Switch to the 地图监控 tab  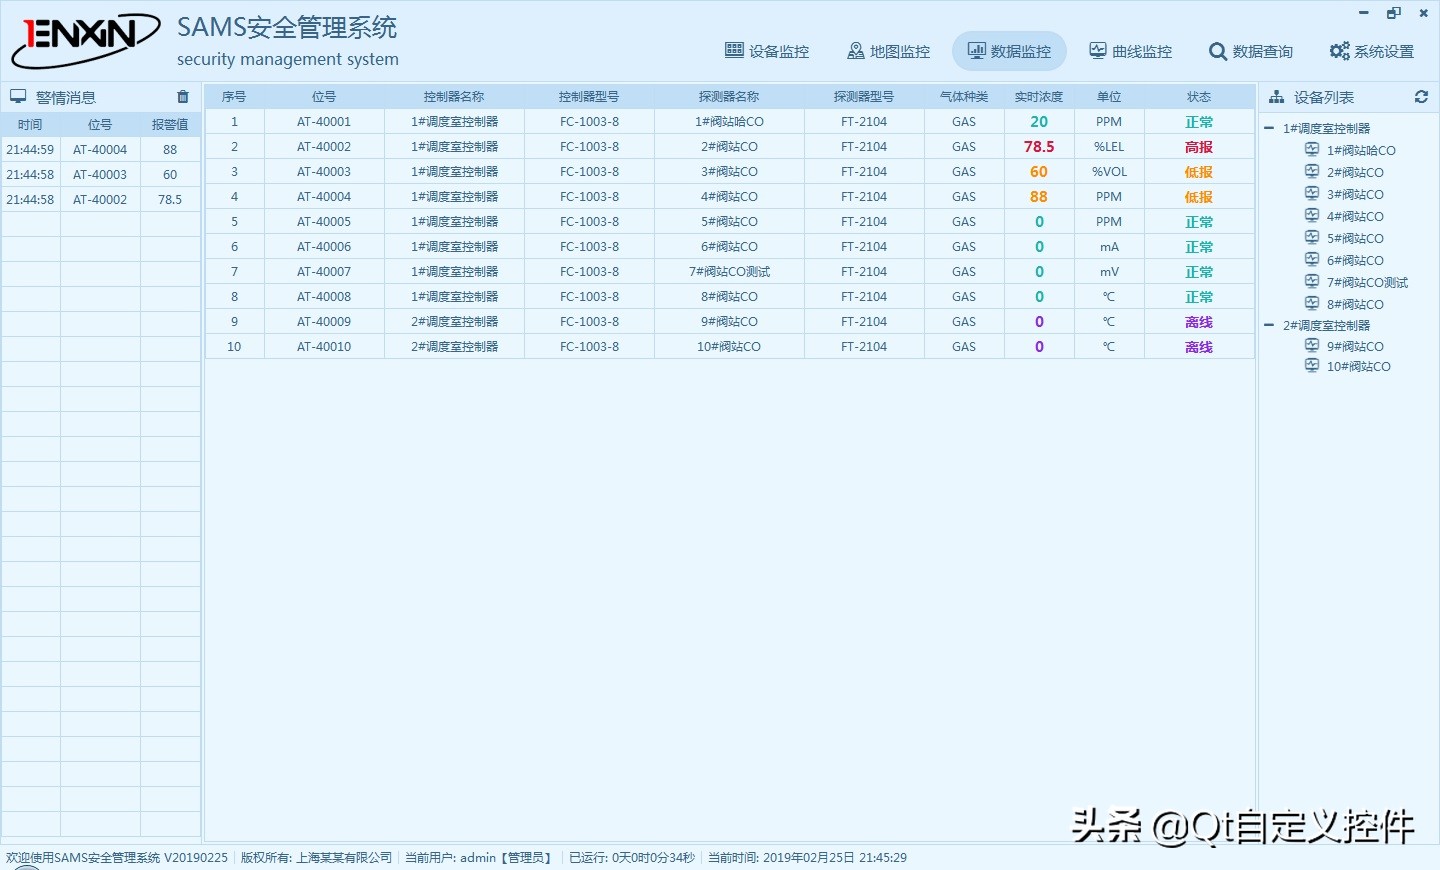(887, 51)
